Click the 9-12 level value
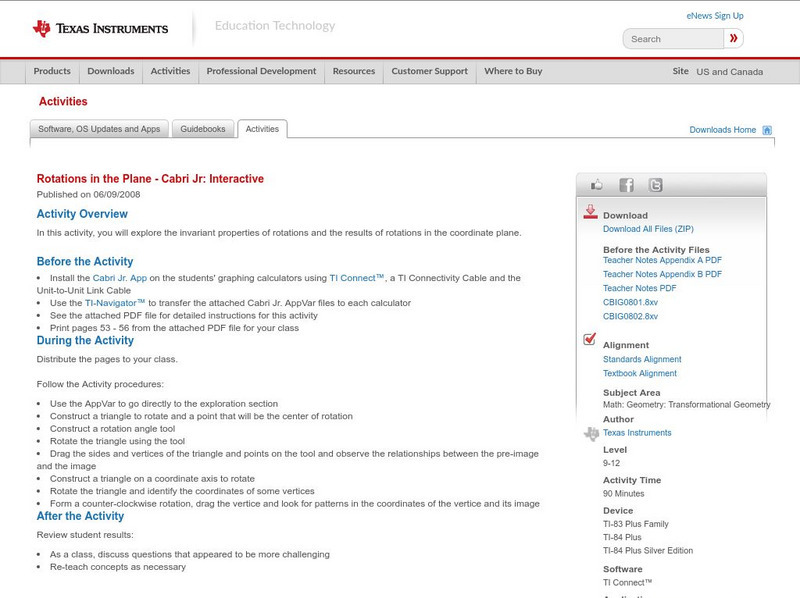800x598 pixels. tap(611, 463)
